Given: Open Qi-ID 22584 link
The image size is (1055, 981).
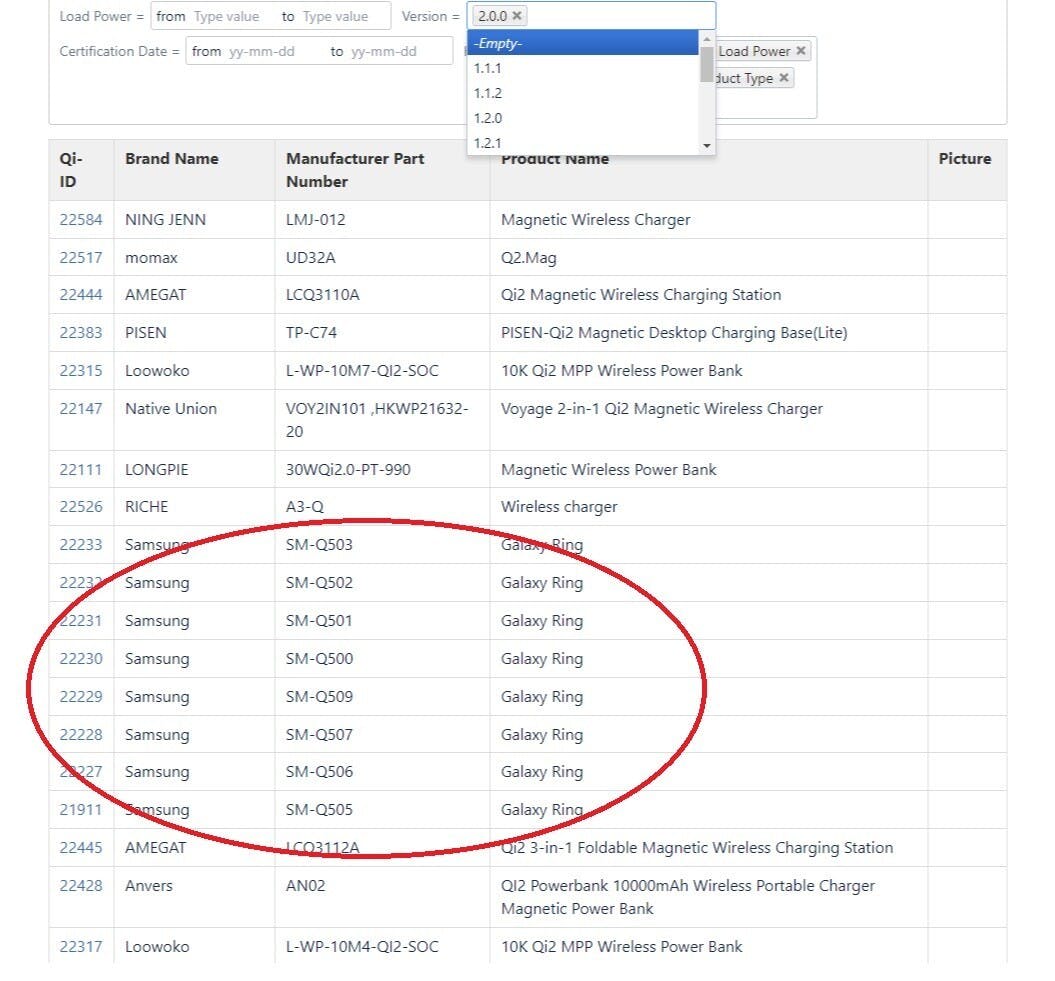Looking at the screenshot, I should [81, 219].
